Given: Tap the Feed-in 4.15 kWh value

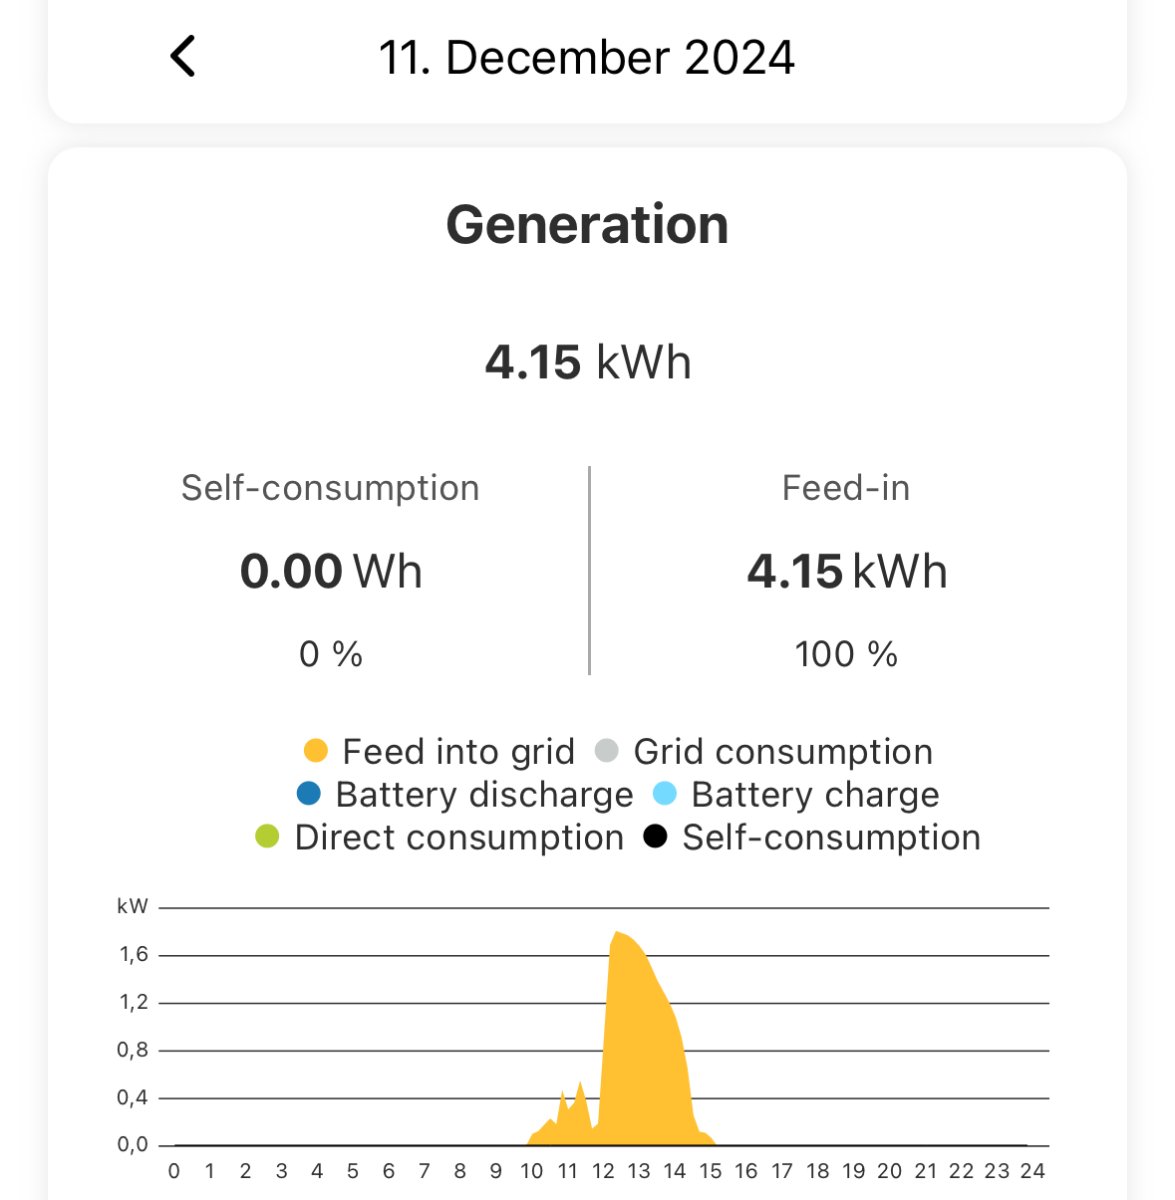Looking at the screenshot, I should [846, 571].
